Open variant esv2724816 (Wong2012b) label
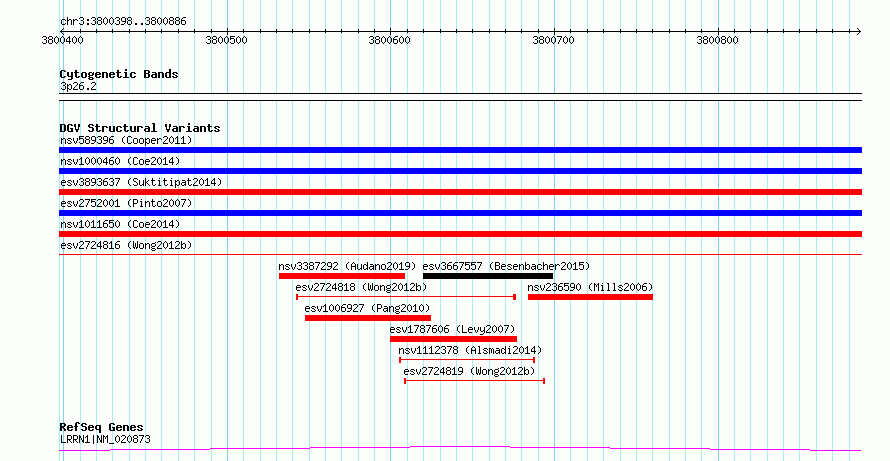The width and height of the screenshot is (890, 461). pyautogui.click(x=126, y=245)
